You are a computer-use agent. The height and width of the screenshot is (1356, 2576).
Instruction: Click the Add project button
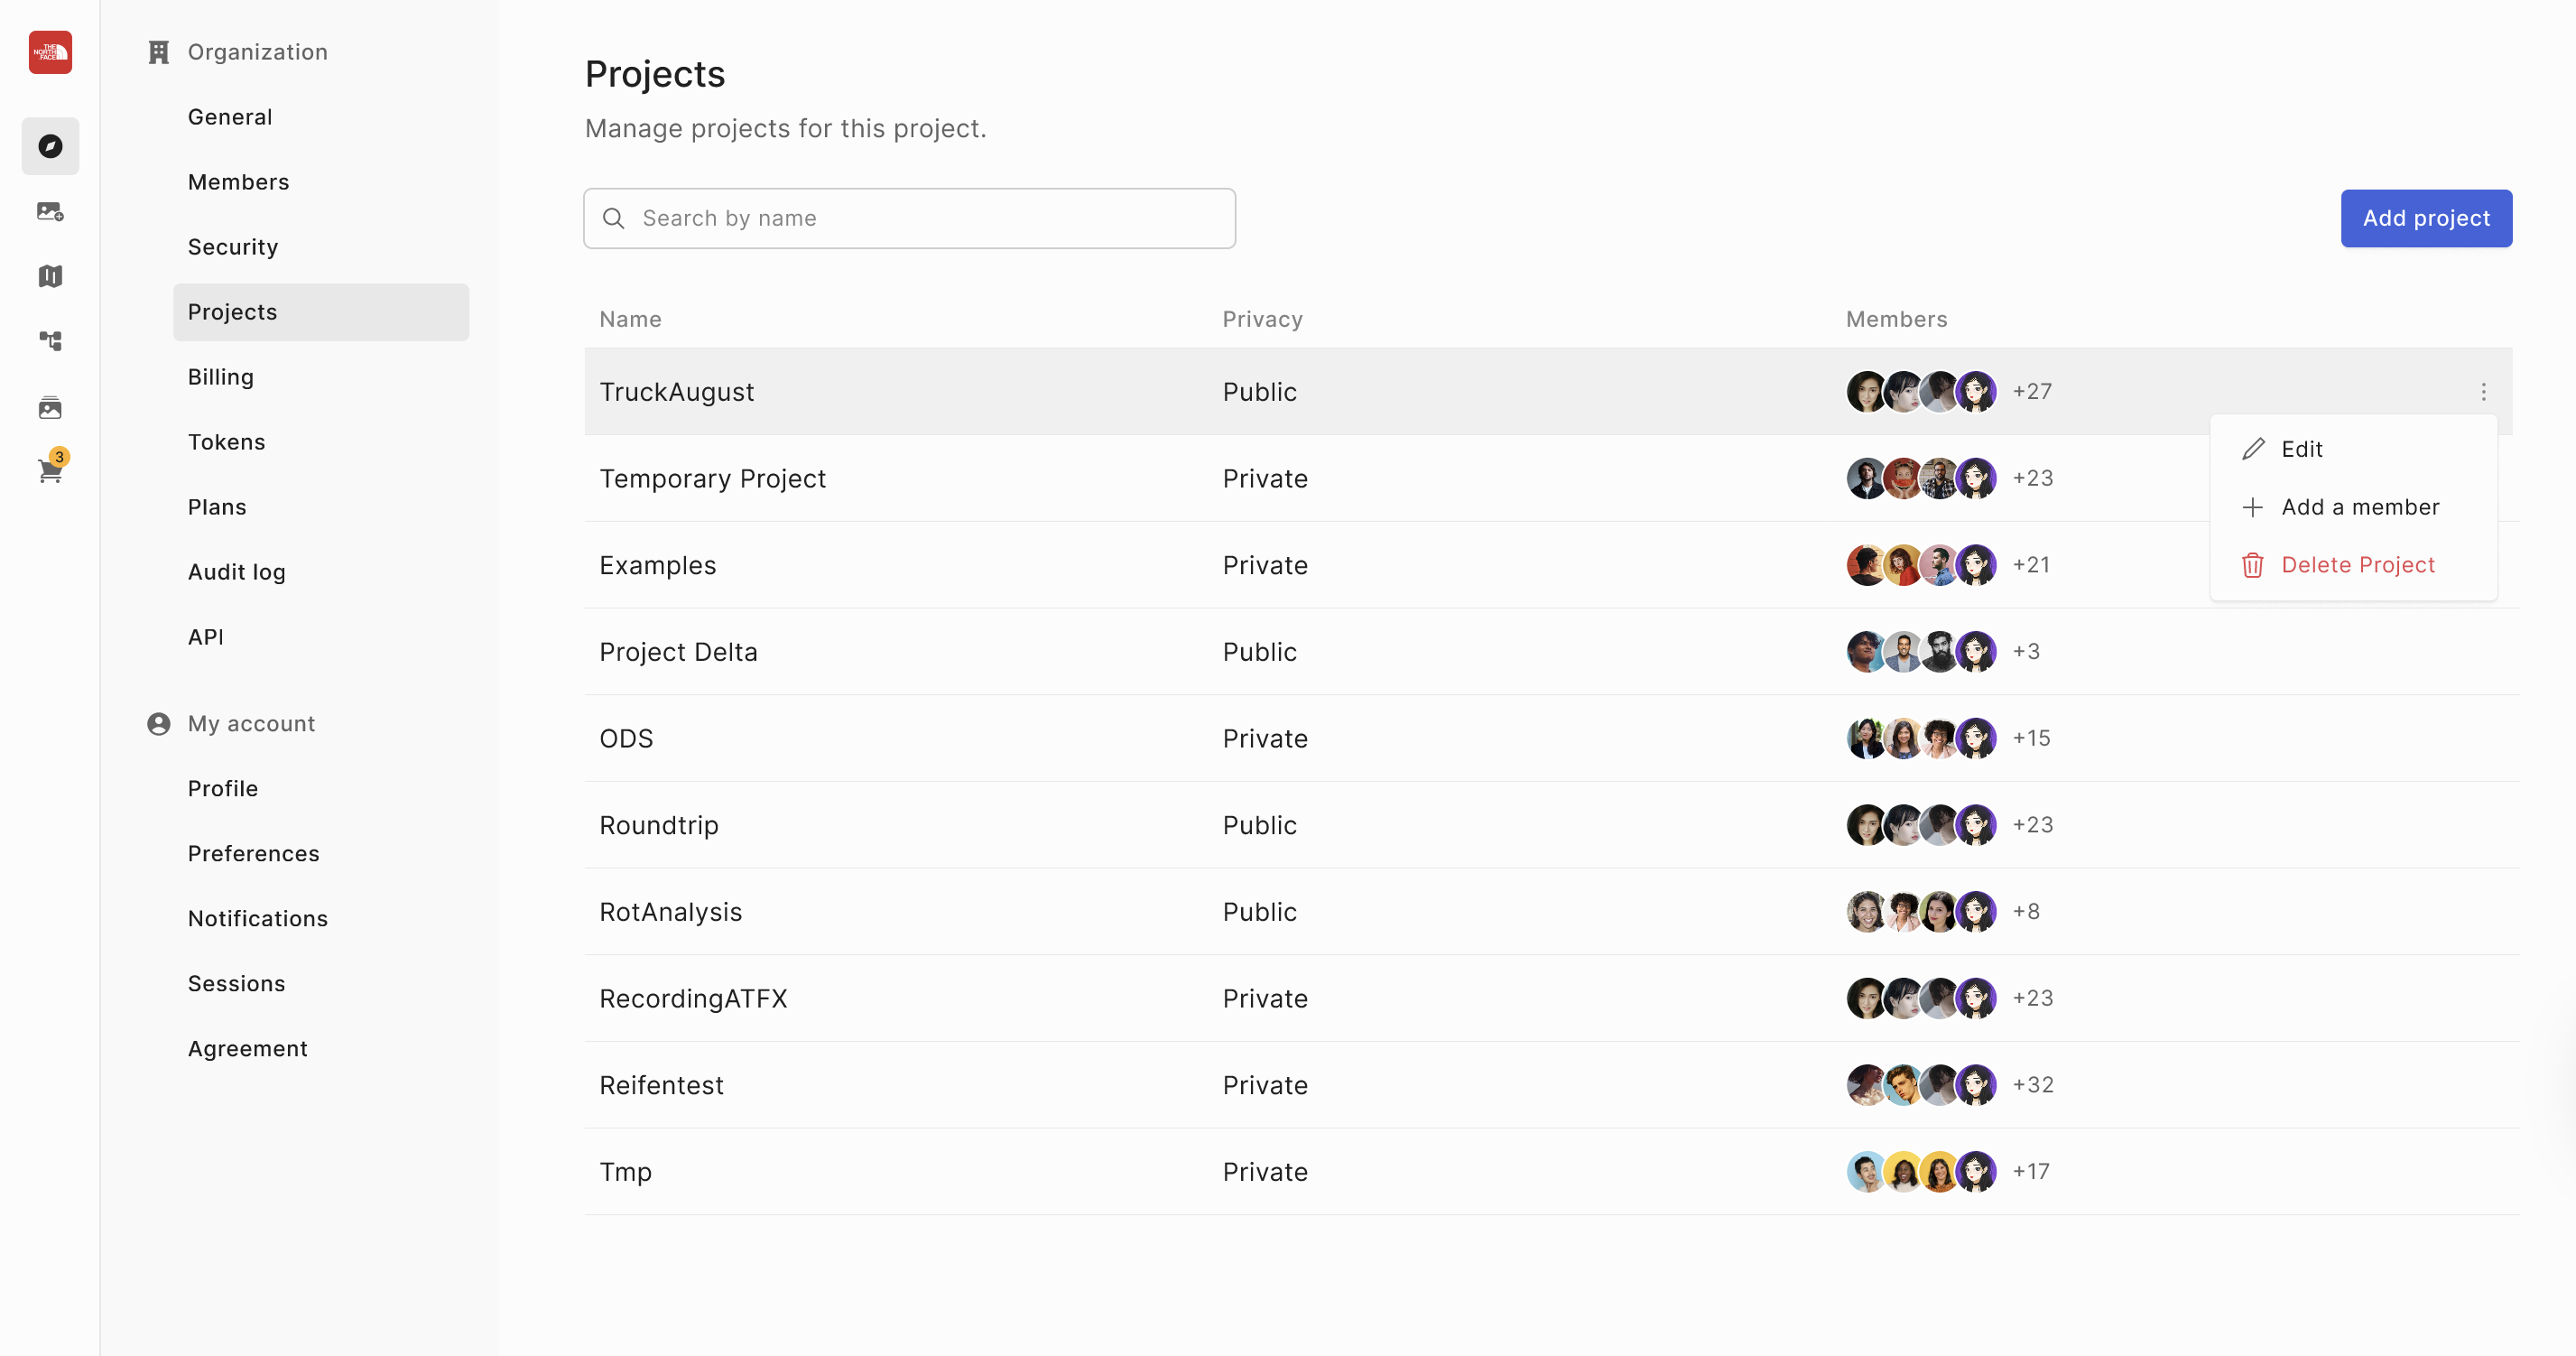tap(2426, 218)
